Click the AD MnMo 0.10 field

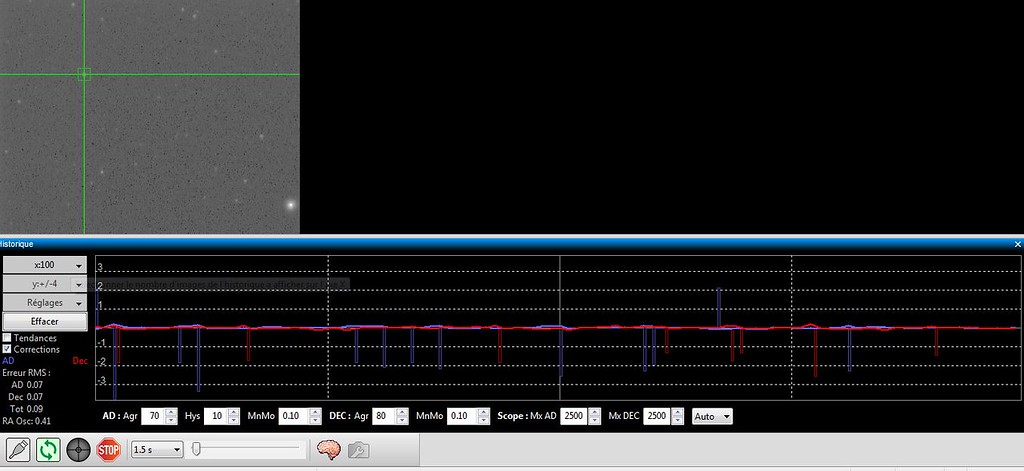(294, 416)
